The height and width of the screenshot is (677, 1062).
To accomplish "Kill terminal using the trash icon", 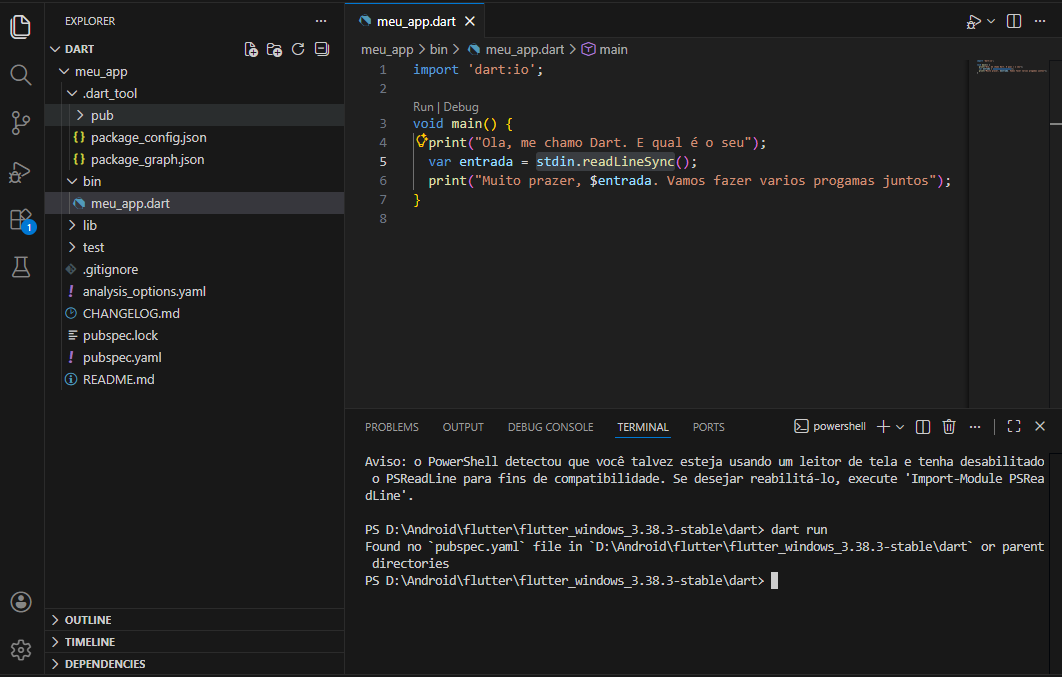I will pos(949,427).
